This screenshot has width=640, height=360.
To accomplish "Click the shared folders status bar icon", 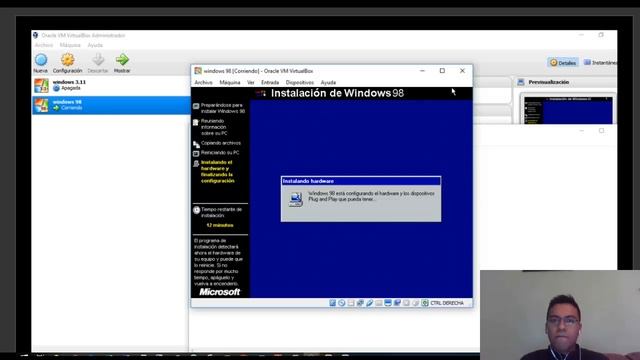I will click(379, 303).
